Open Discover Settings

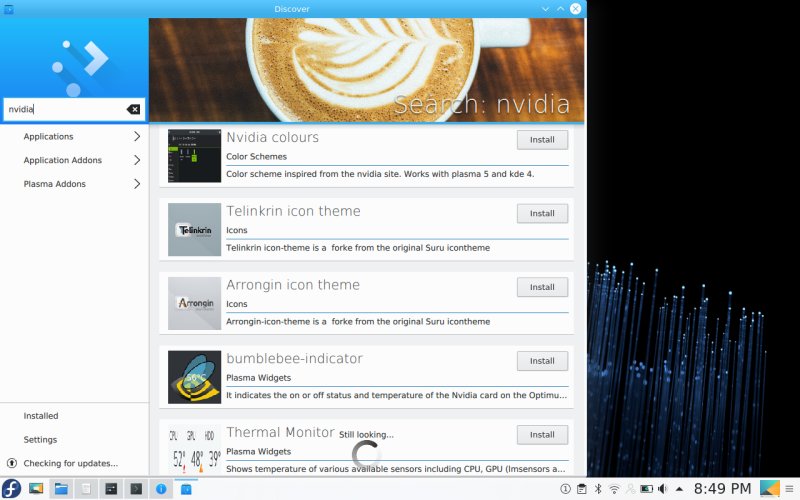coord(40,439)
